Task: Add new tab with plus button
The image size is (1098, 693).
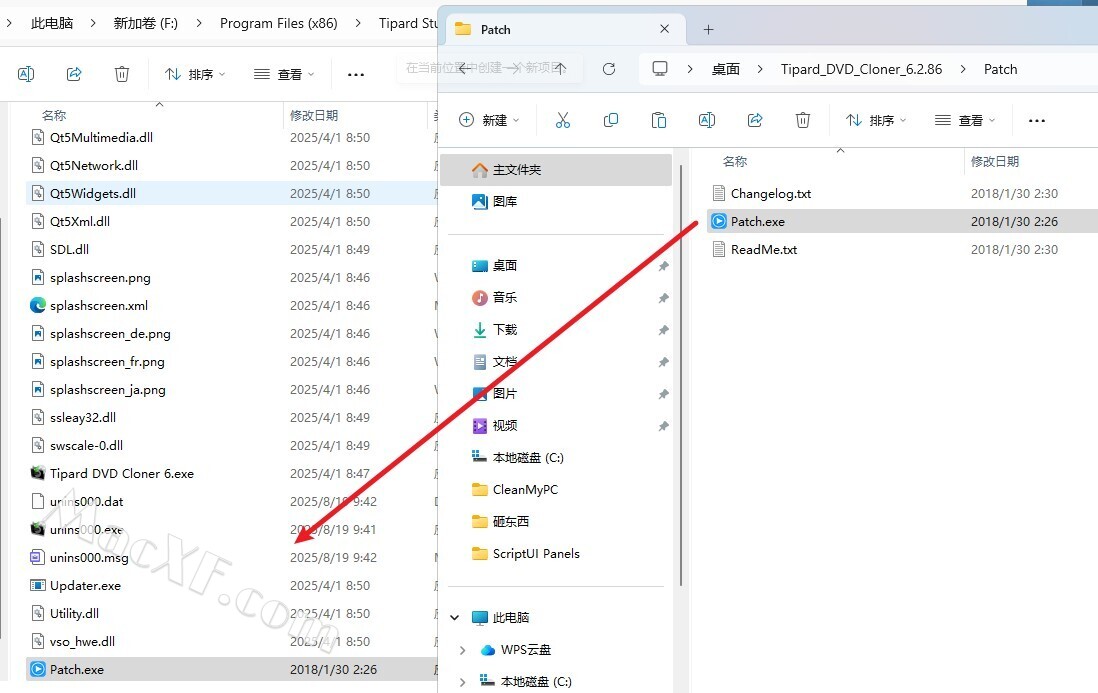Action: [x=709, y=29]
